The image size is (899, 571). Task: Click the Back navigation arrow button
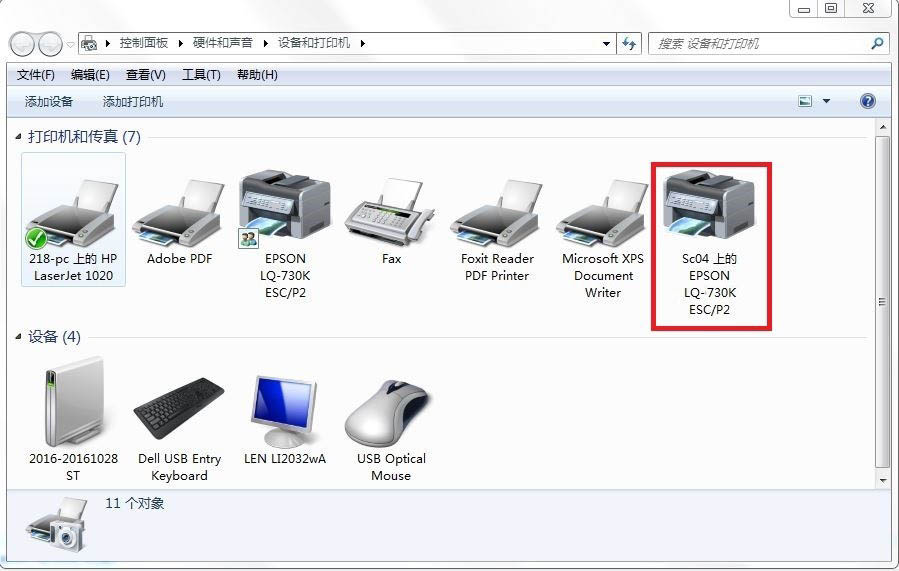pos(22,44)
